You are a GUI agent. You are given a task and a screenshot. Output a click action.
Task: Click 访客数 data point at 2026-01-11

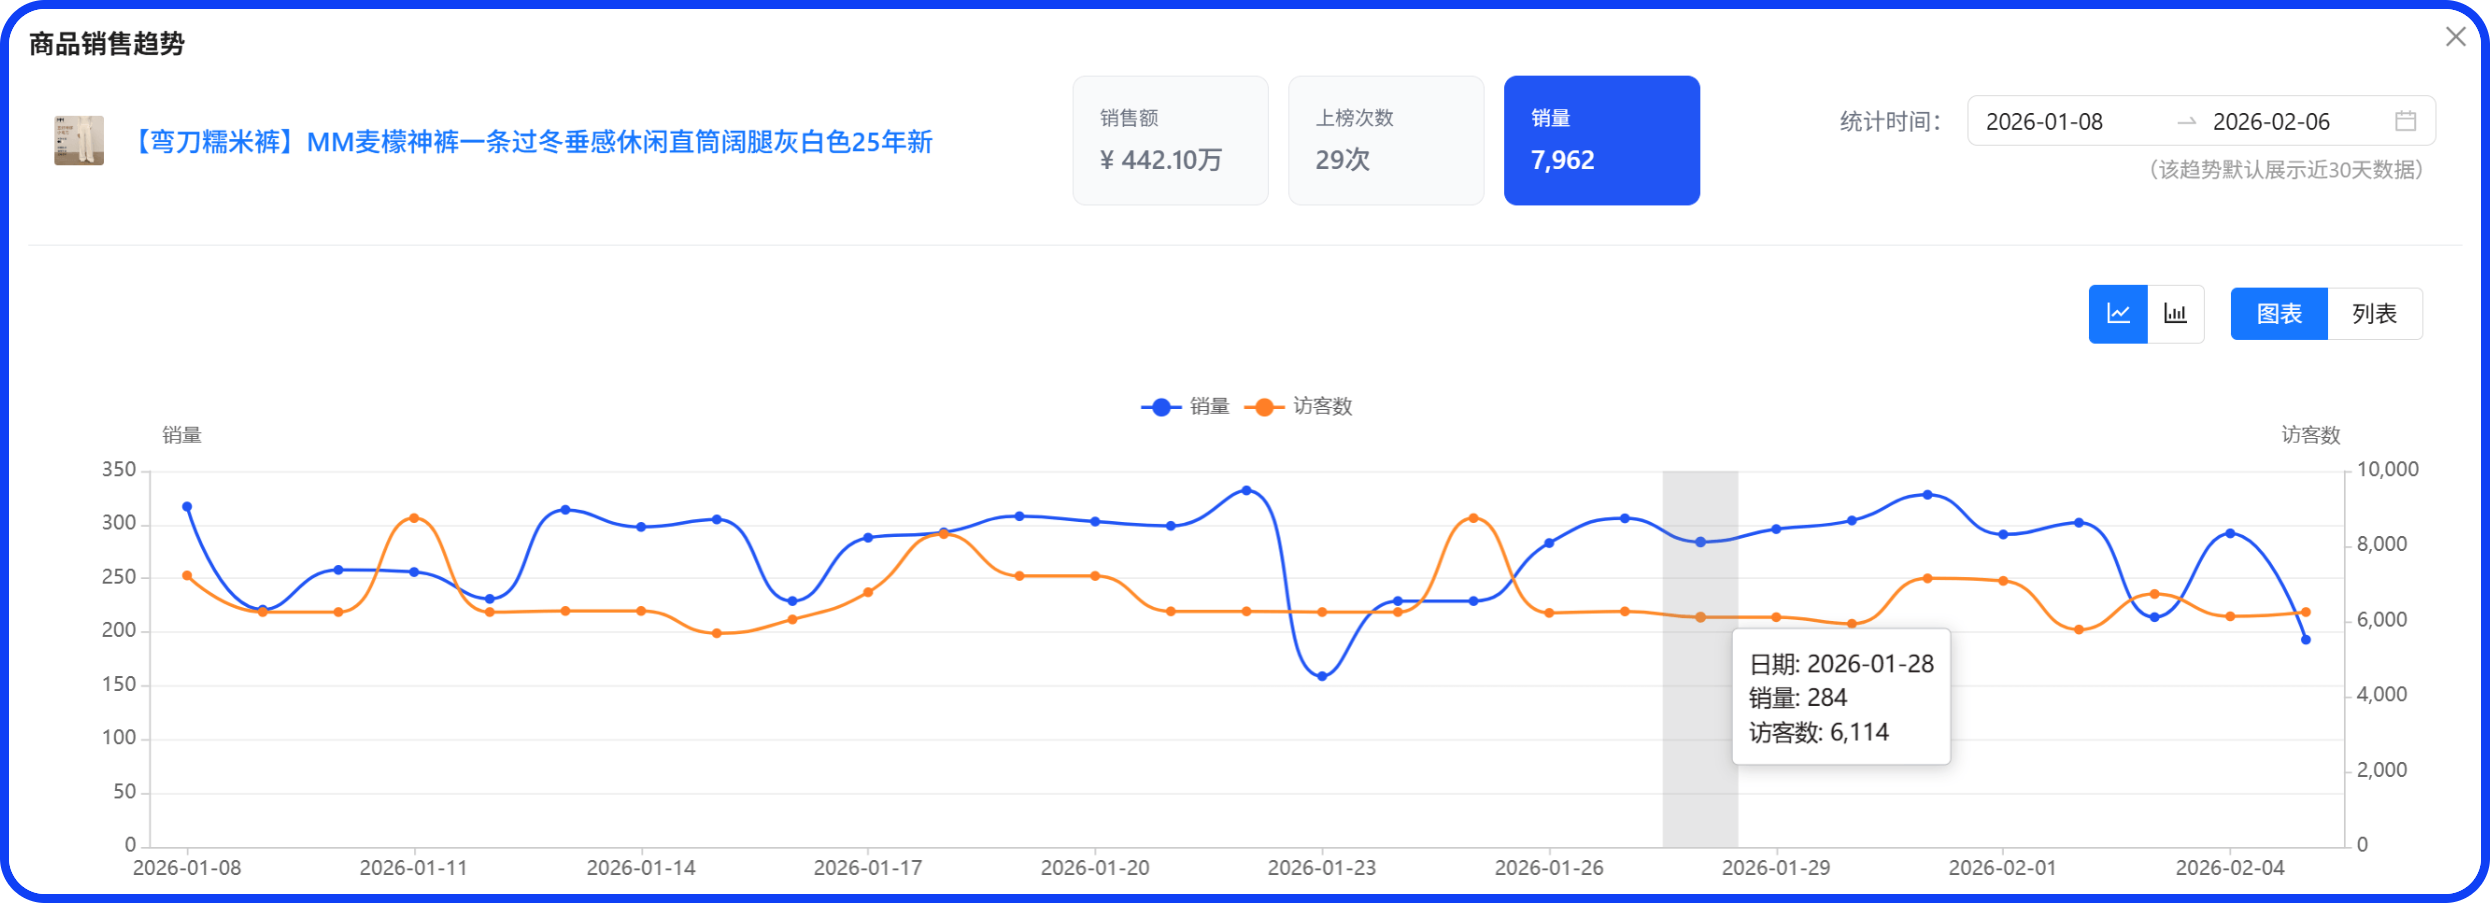(414, 518)
